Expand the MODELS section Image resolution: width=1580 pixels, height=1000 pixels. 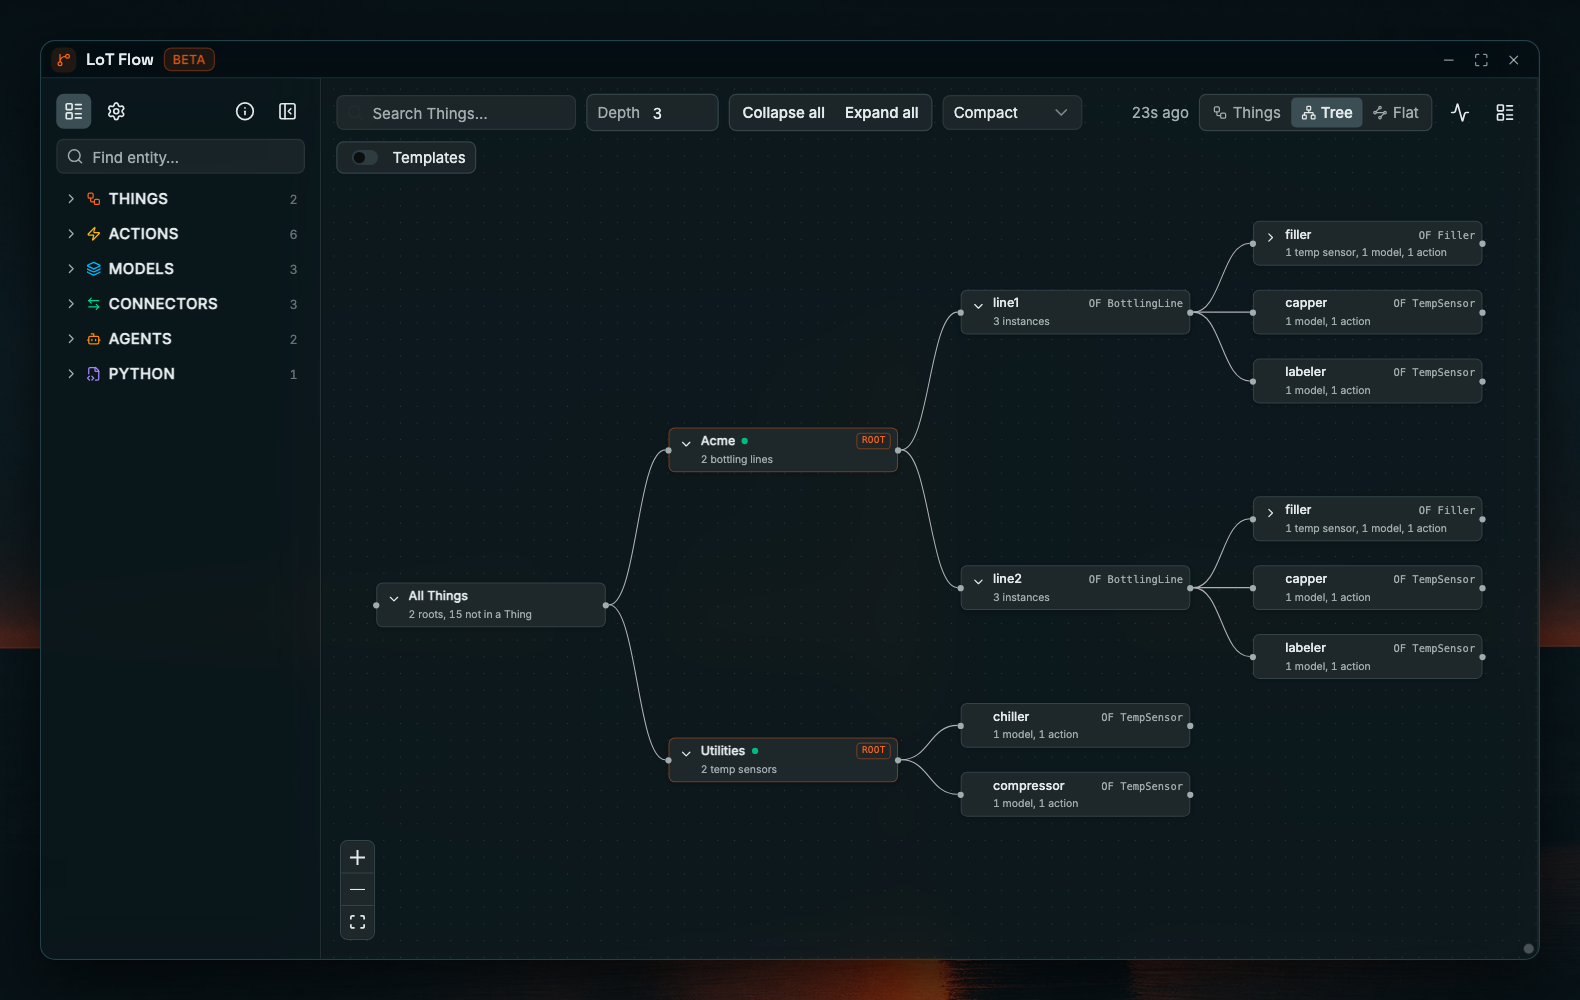tap(71, 269)
